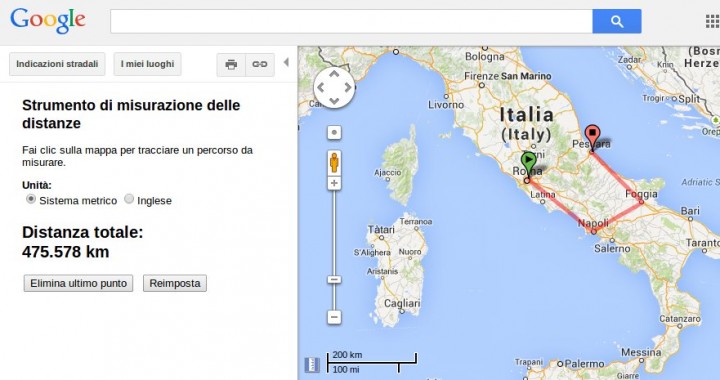Click the Google search input field
Screen dimensions: 720x380
click(x=351, y=21)
